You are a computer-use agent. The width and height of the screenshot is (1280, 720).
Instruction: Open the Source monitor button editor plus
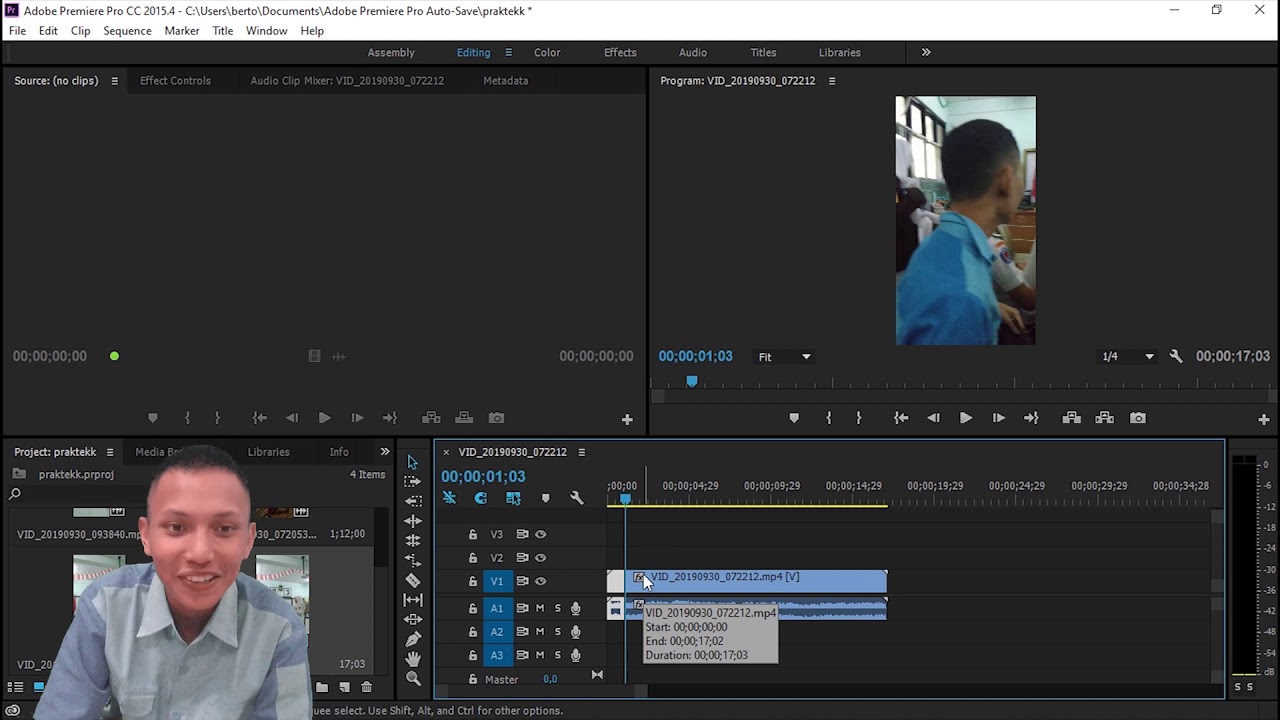pos(627,419)
